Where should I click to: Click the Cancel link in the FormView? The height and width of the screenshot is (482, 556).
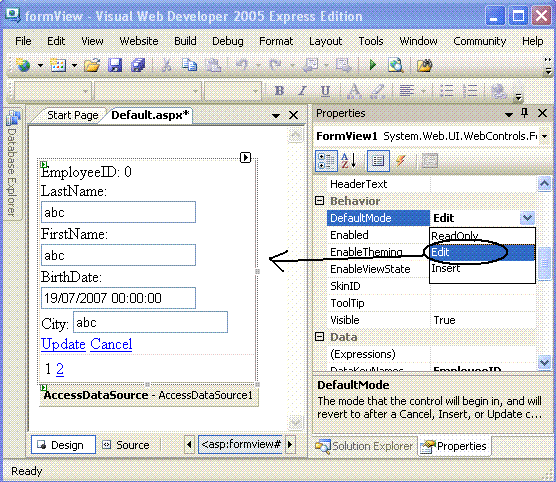(111, 344)
